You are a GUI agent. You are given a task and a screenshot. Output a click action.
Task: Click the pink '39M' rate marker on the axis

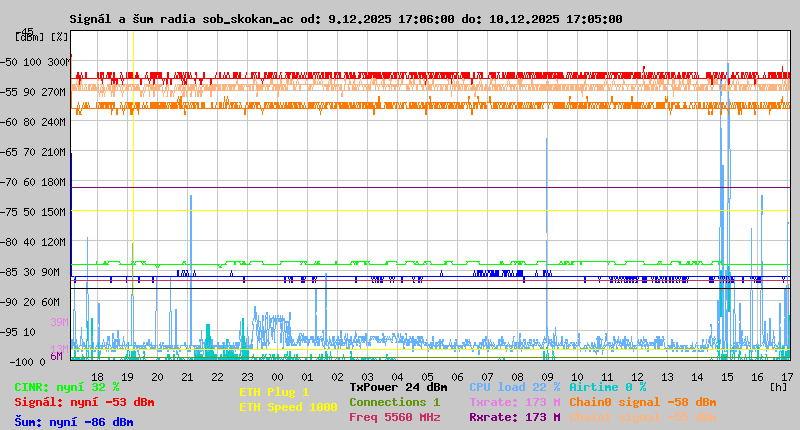[59, 322]
